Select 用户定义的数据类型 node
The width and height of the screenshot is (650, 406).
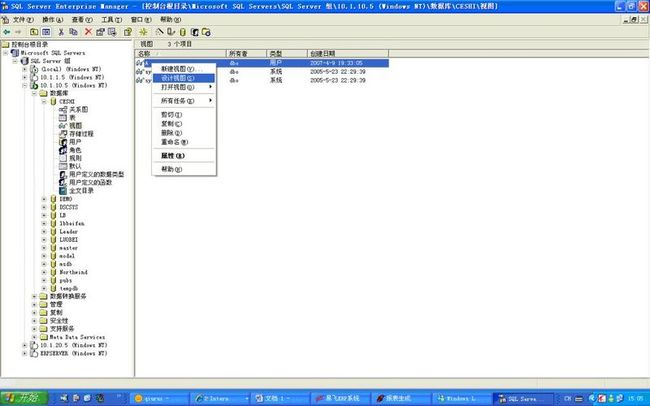click(96, 175)
